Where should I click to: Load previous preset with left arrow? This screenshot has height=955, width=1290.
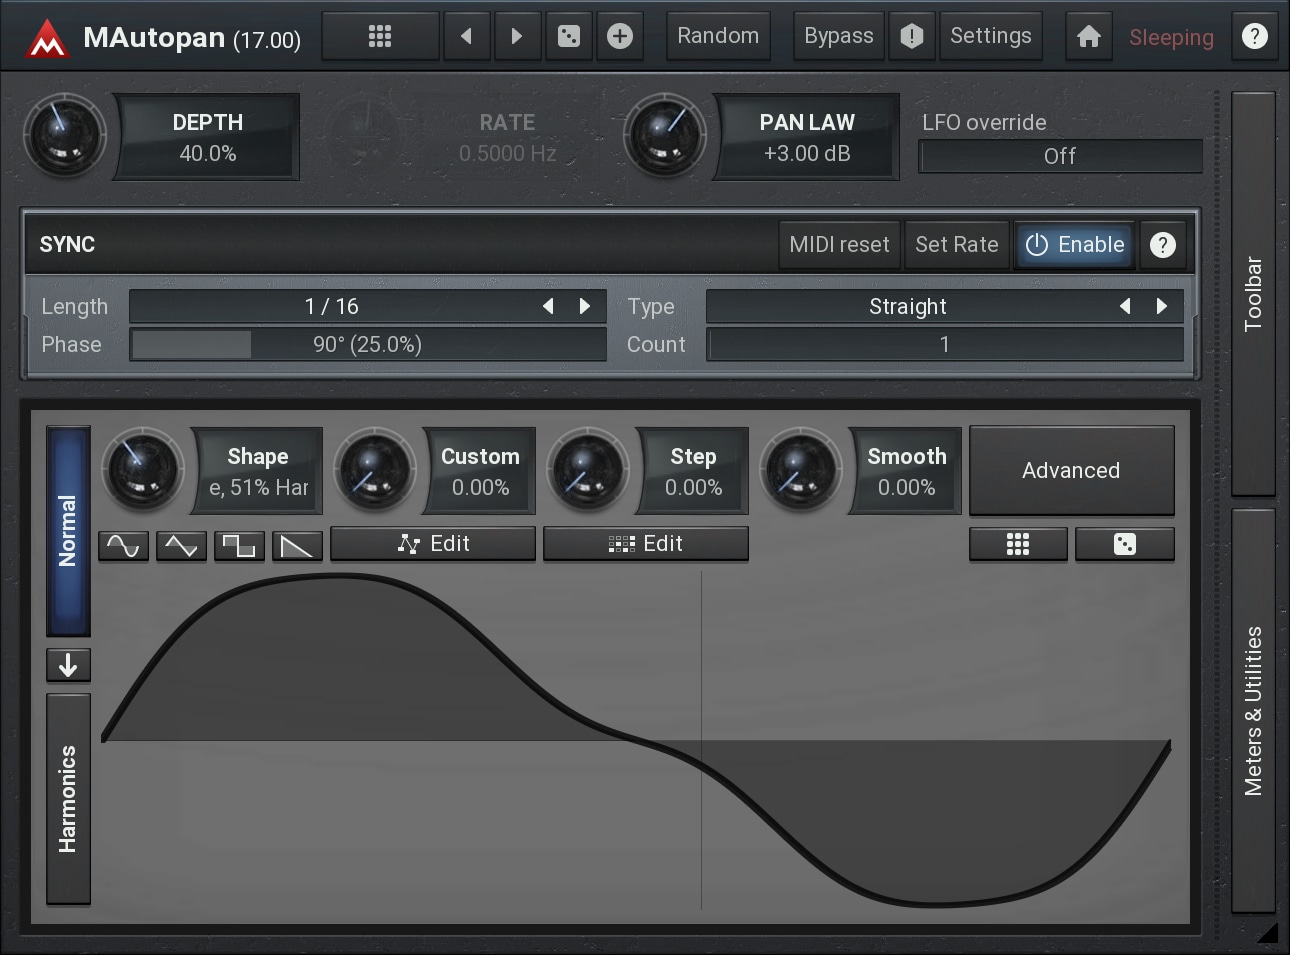[x=466, y=37]
